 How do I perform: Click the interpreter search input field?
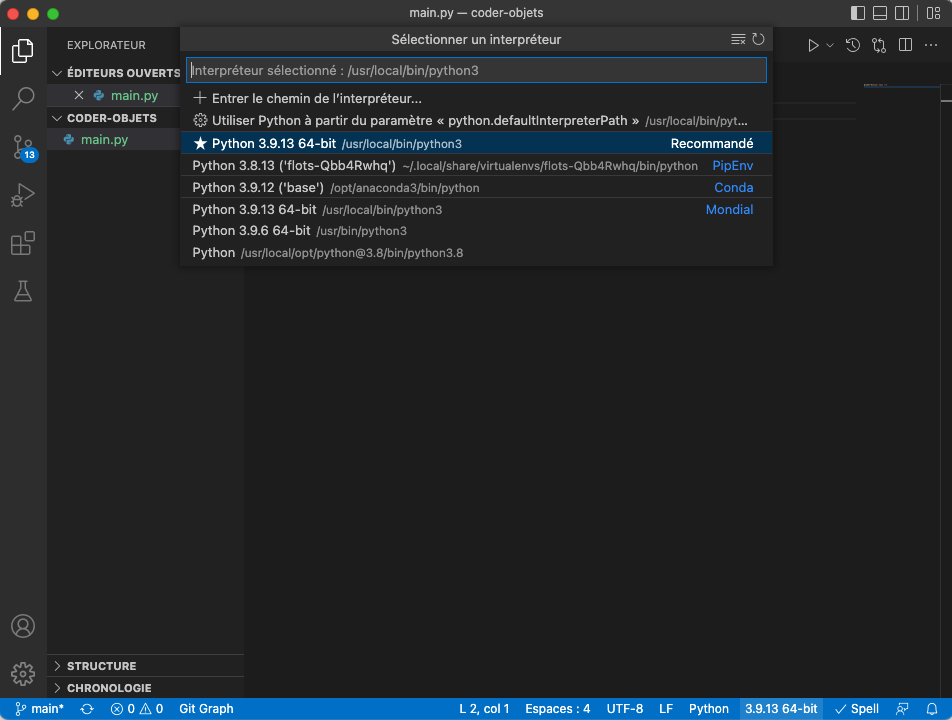point(476,71)
